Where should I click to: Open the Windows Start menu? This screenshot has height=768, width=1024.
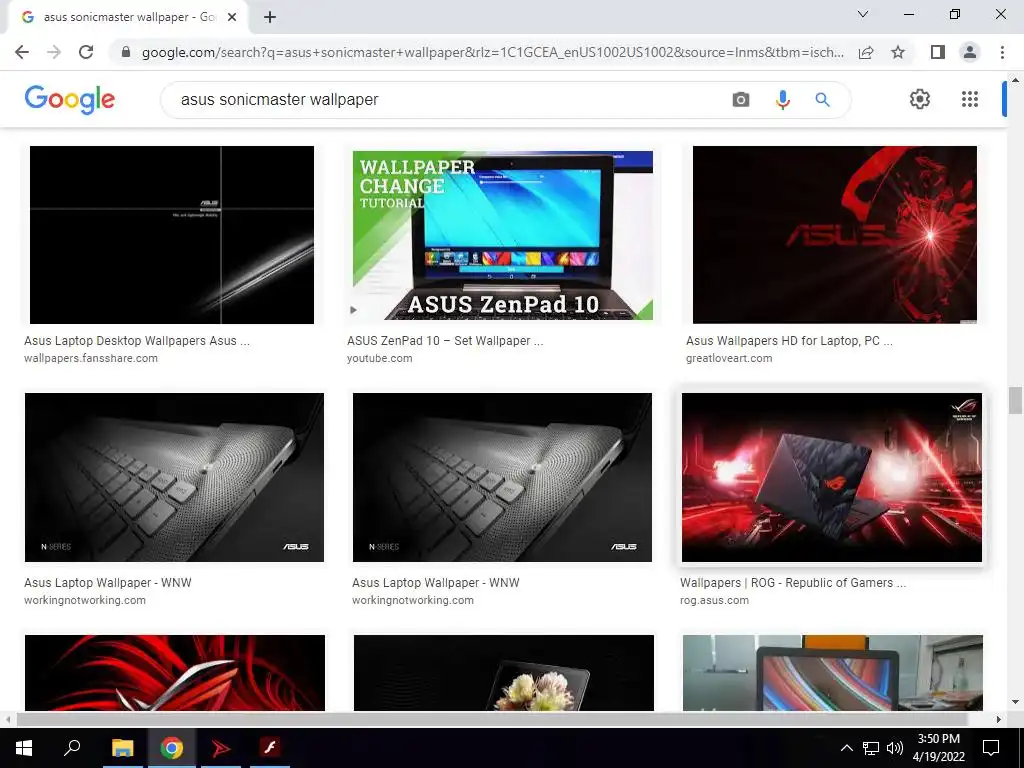24,748
